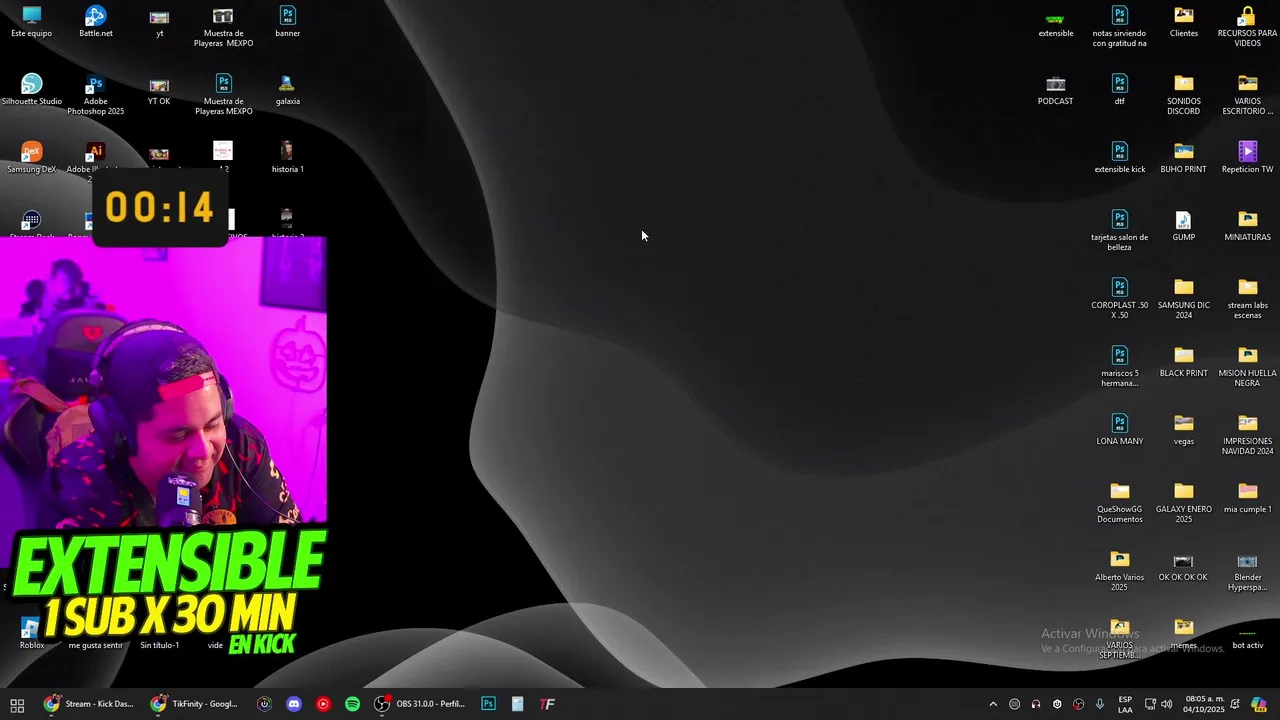The image size is (1280, 720).
Task: Select the yt desktop shortcut
Action: coord(159,22)
